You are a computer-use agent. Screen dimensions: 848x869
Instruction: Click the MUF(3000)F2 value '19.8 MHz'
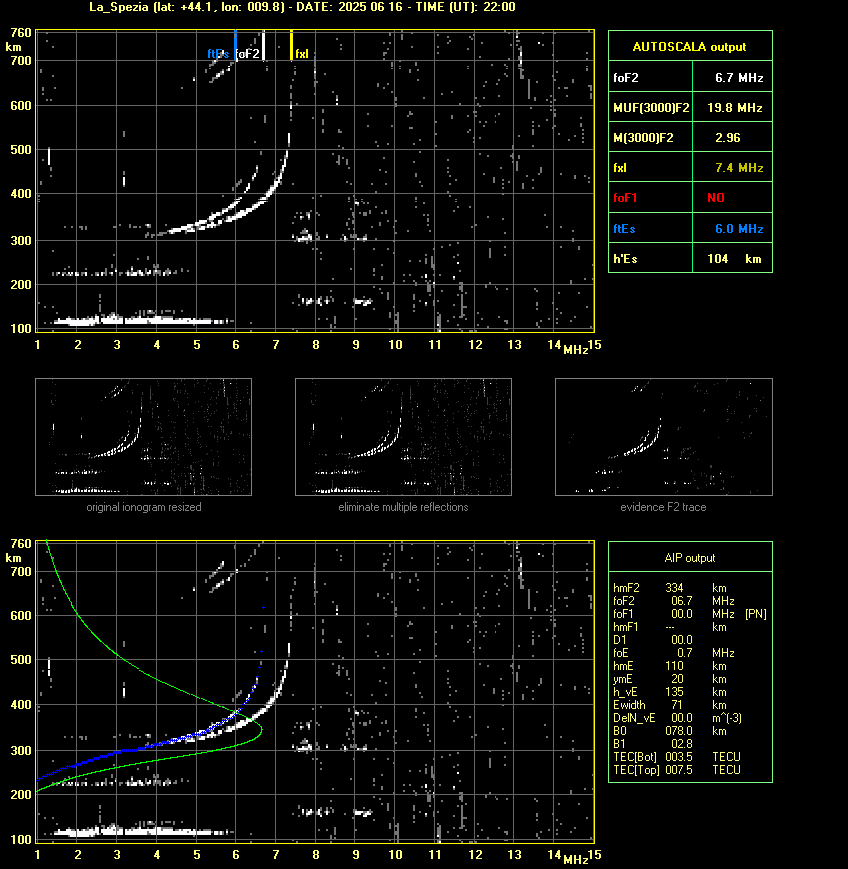pyautogui.click(x=734, y=108)
